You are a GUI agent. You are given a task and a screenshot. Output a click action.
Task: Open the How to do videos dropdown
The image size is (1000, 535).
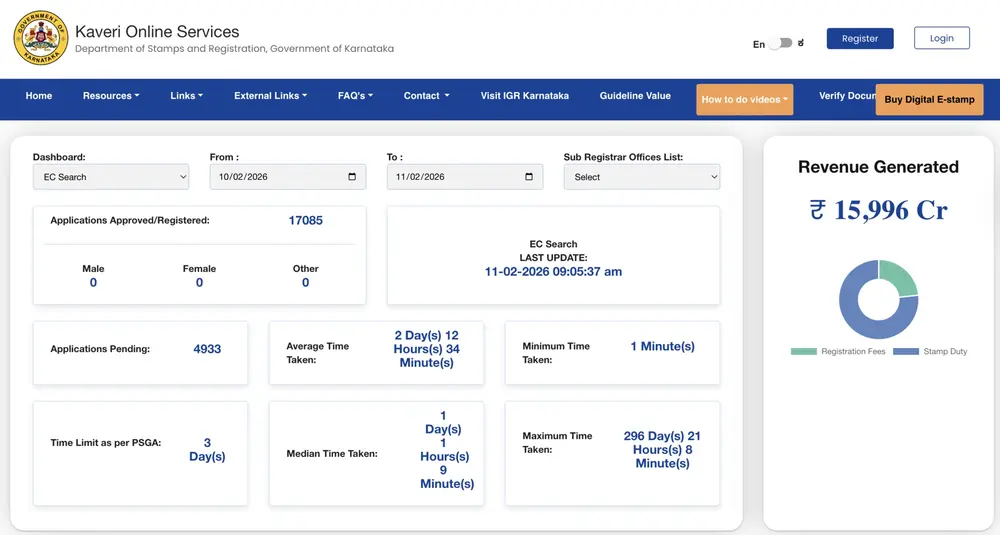click(x=745, y=100)
